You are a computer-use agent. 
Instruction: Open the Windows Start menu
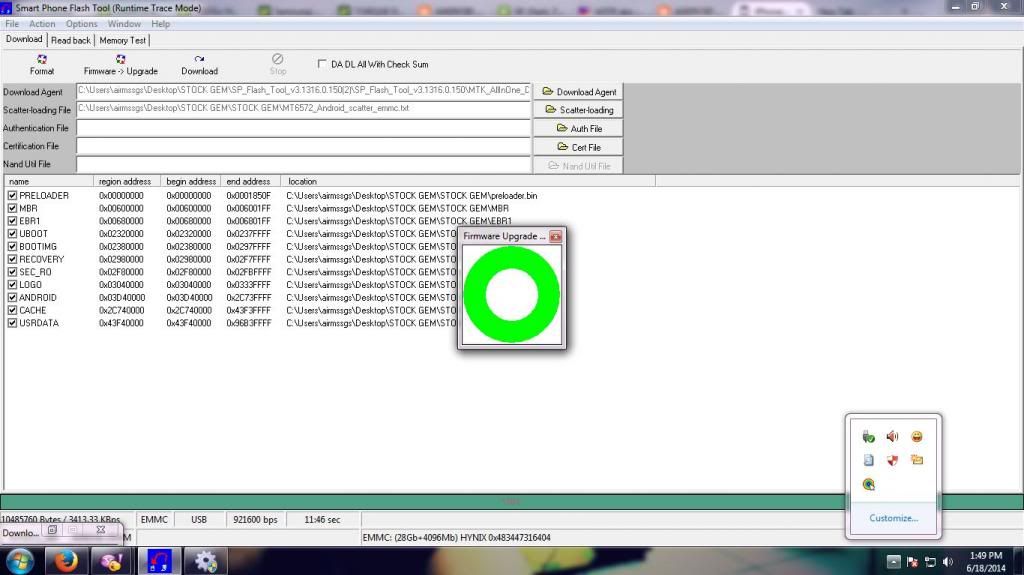[19, 561]
